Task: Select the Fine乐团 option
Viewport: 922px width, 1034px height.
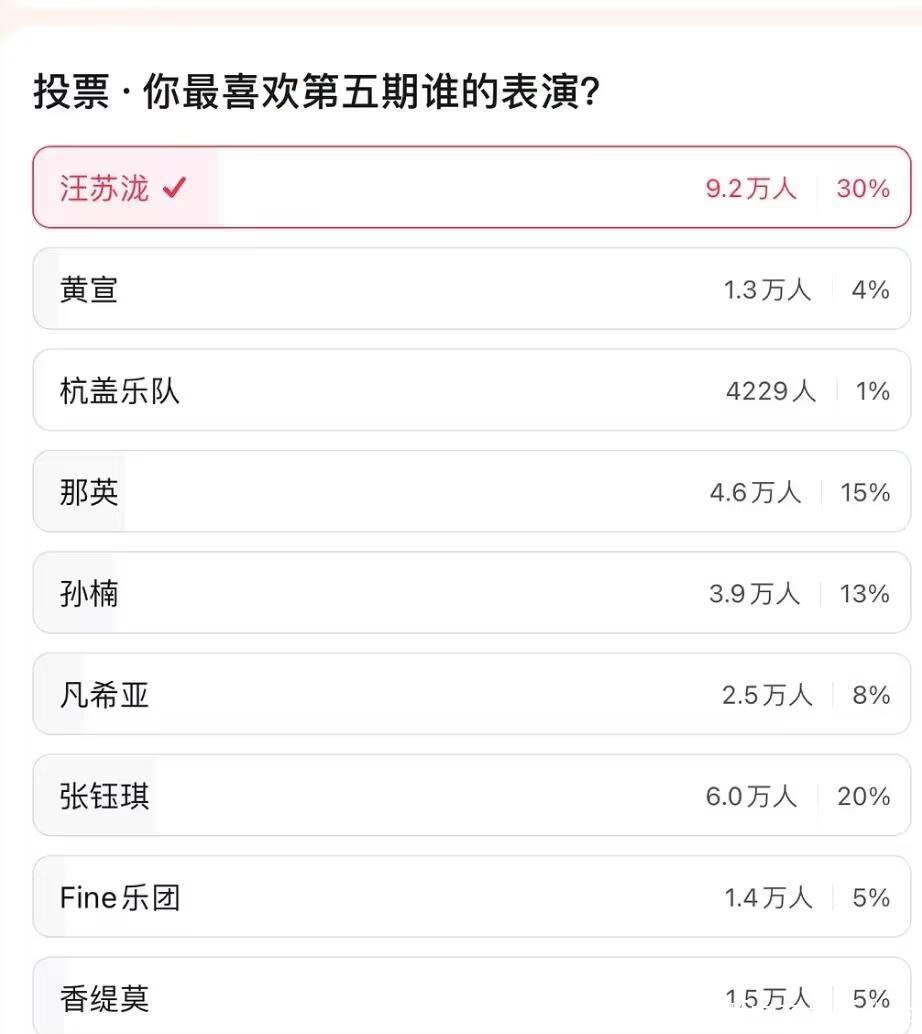Action: [119, 897]
